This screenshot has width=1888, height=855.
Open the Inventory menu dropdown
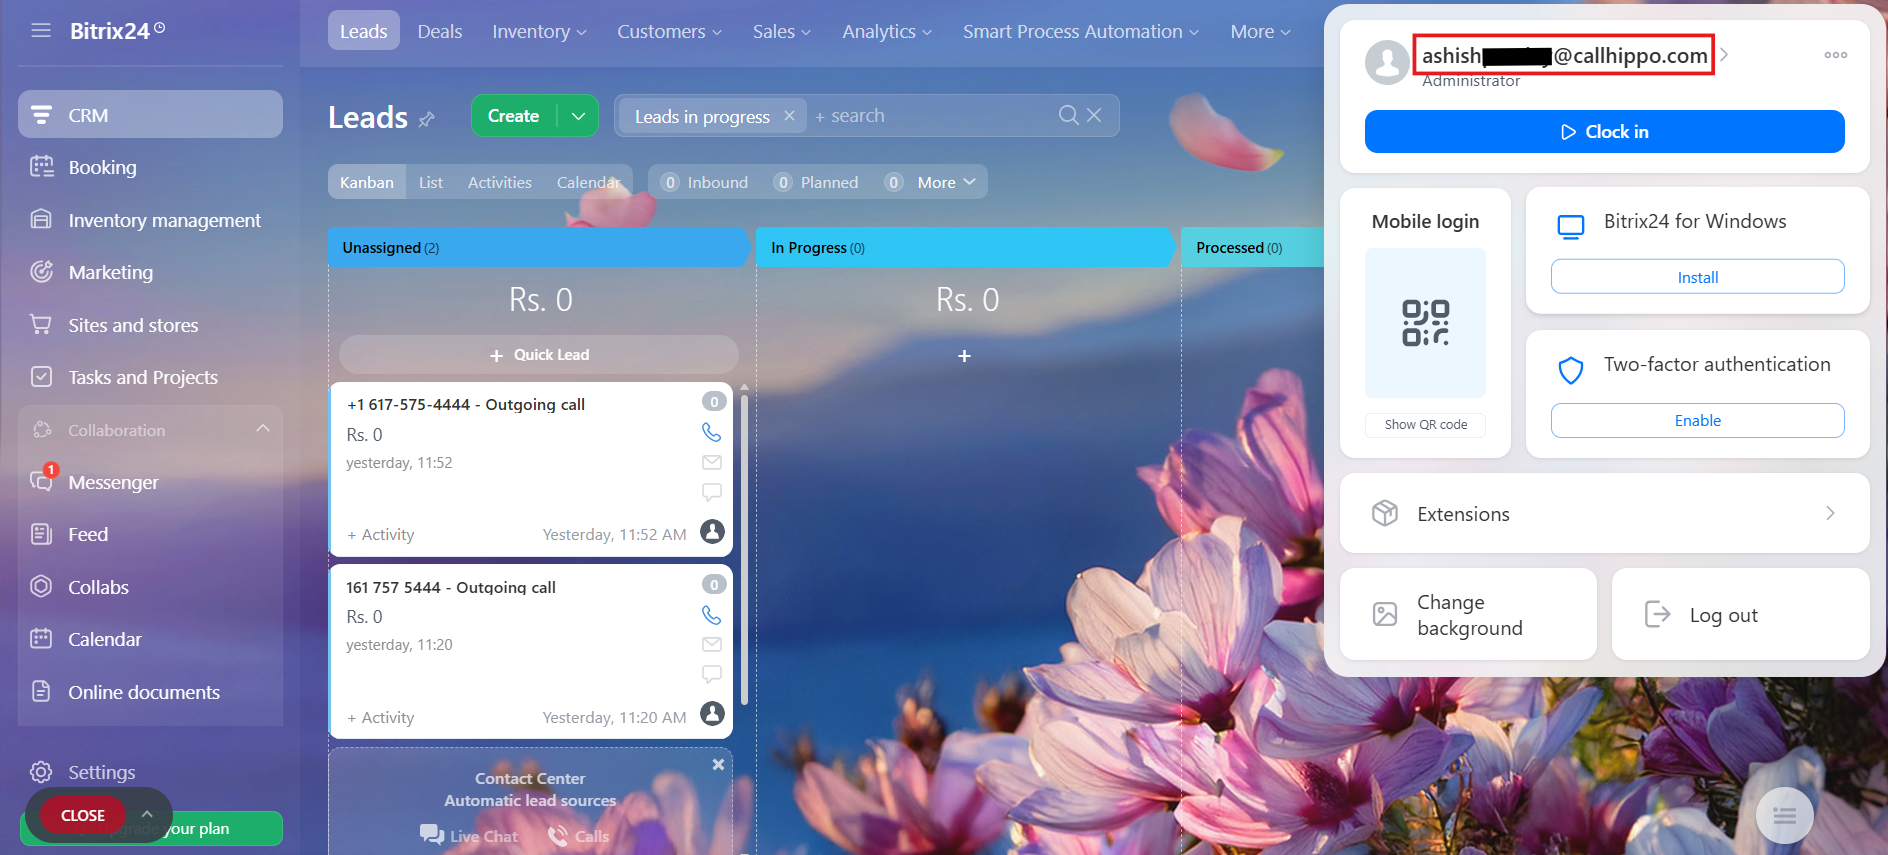[x=539, y=31]
